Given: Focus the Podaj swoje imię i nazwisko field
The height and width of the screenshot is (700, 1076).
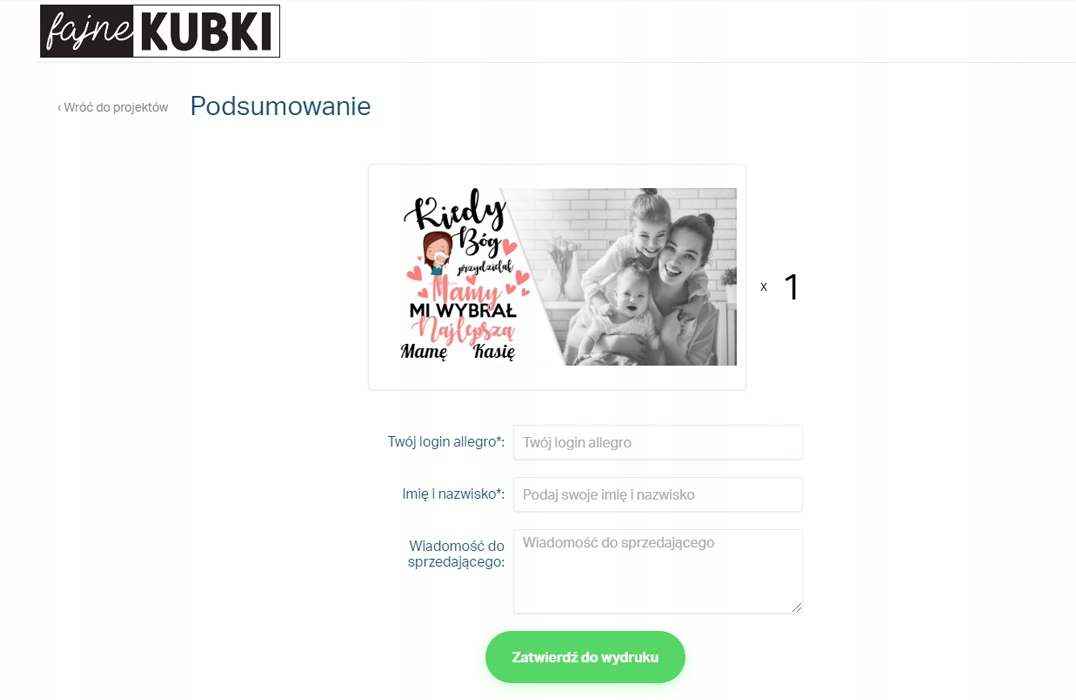Looking at the screenshot, I should point(657,495).
